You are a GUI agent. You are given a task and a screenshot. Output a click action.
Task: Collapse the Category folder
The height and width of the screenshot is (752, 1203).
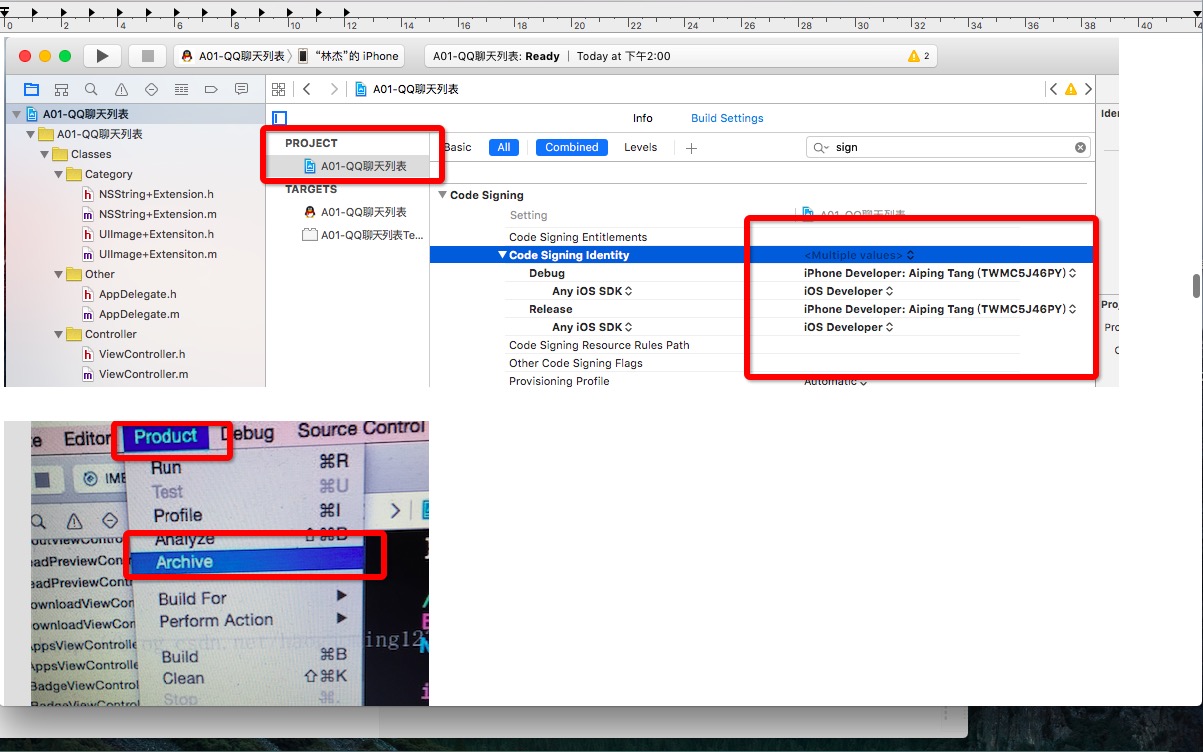[58, 174]
